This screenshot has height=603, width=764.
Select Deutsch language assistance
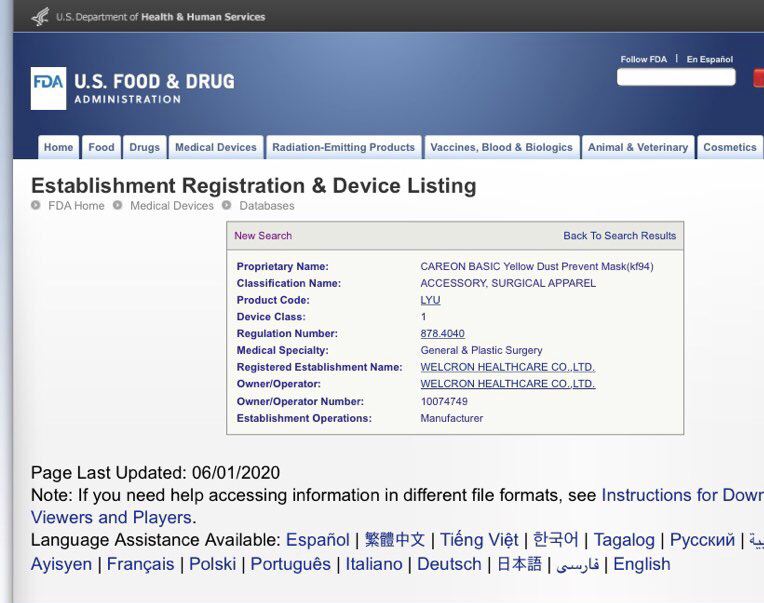click(449, 564)
